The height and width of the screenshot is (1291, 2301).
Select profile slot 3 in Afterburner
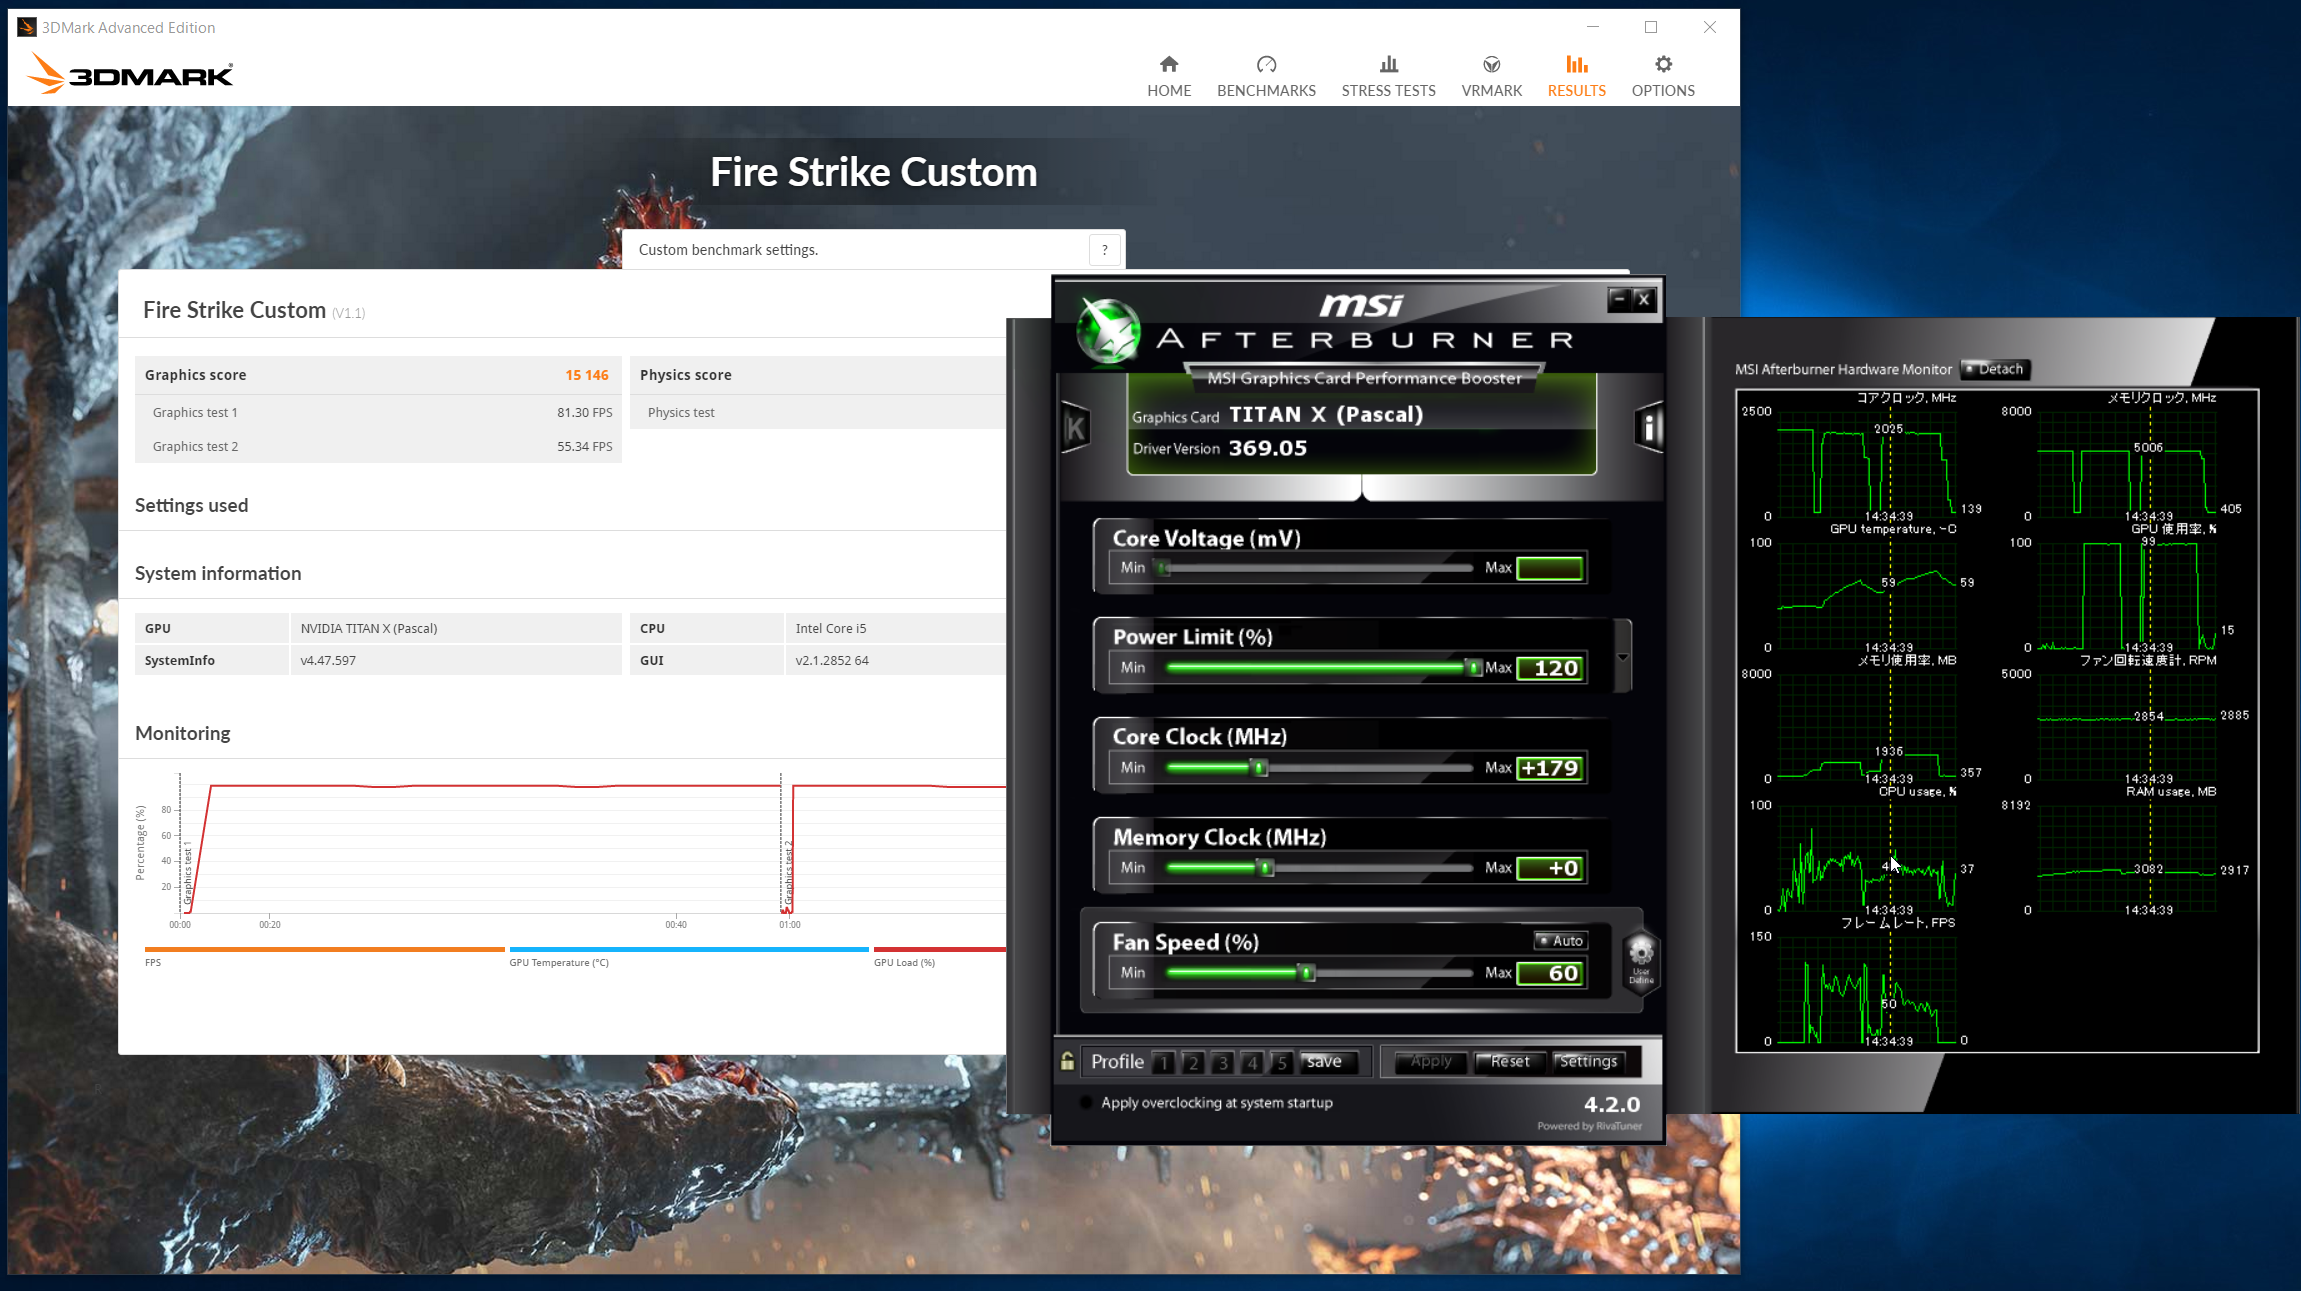(1222, 1062)
